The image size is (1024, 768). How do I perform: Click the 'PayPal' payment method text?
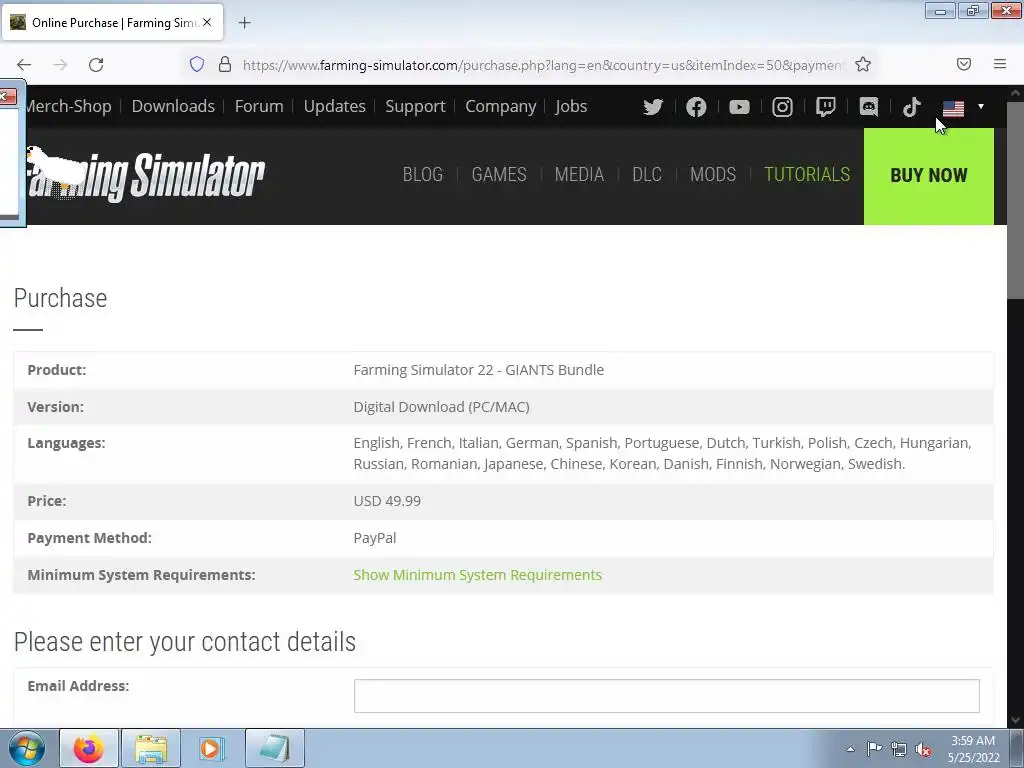tap(375, 538)
